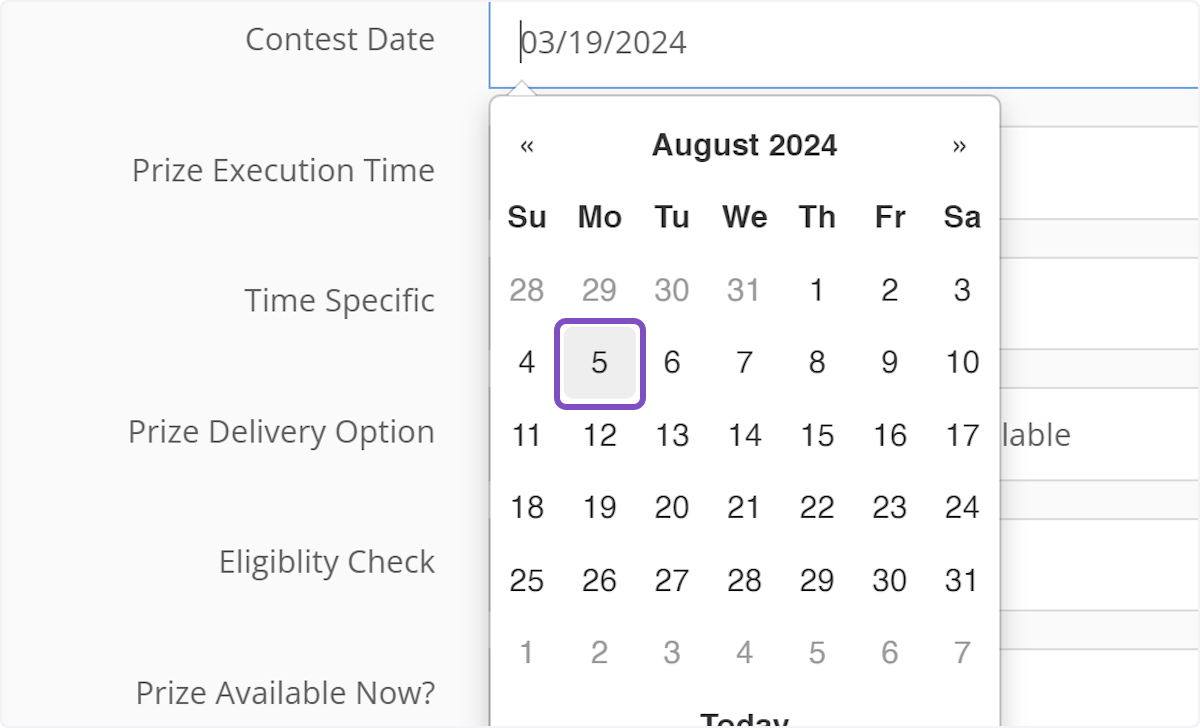Click the Time Specific label
This screenshot has height=728, width=1200.
338,299
